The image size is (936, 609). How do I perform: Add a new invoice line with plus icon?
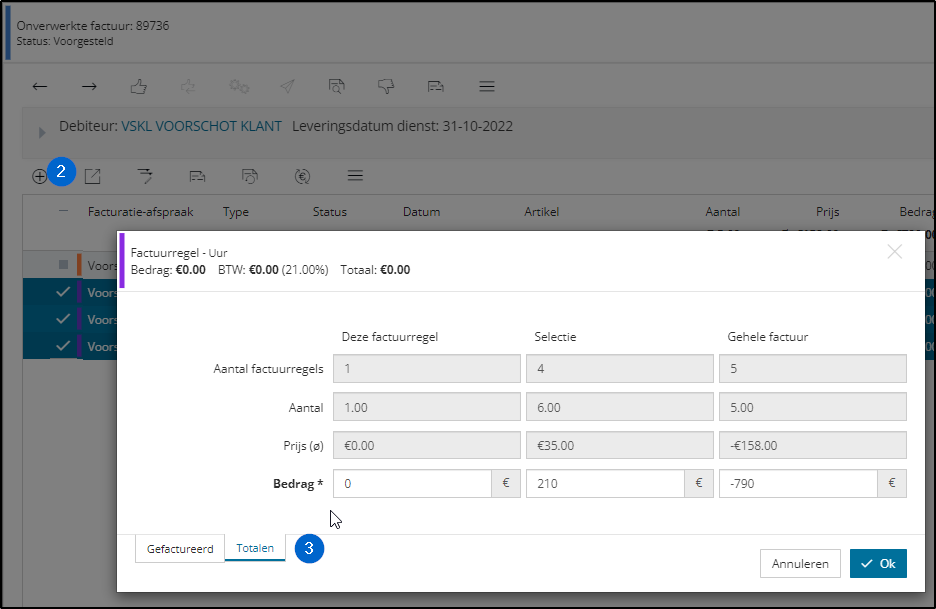pyautogui.click(x=39, y=176)
